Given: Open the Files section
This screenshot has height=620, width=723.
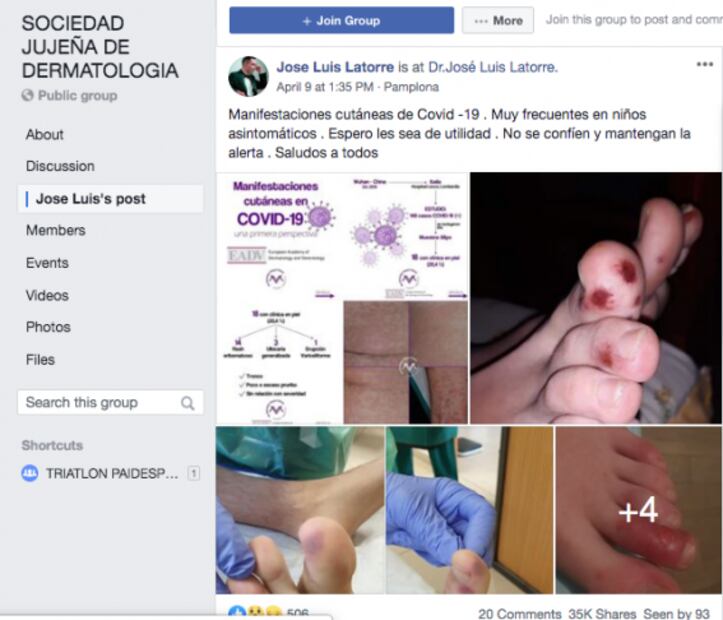Looking at the screenshot, I should point(40,360).
